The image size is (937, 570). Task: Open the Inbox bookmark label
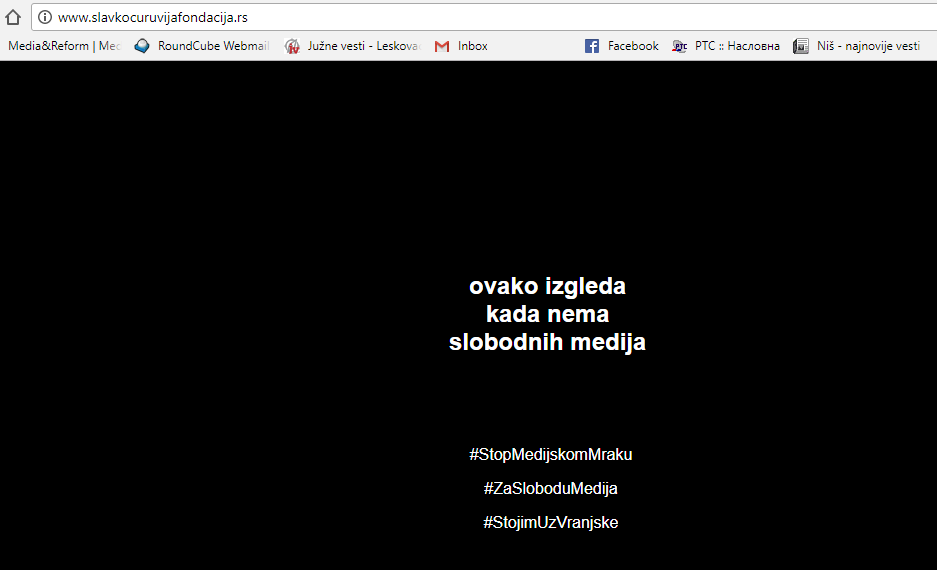tap(473, 46)
